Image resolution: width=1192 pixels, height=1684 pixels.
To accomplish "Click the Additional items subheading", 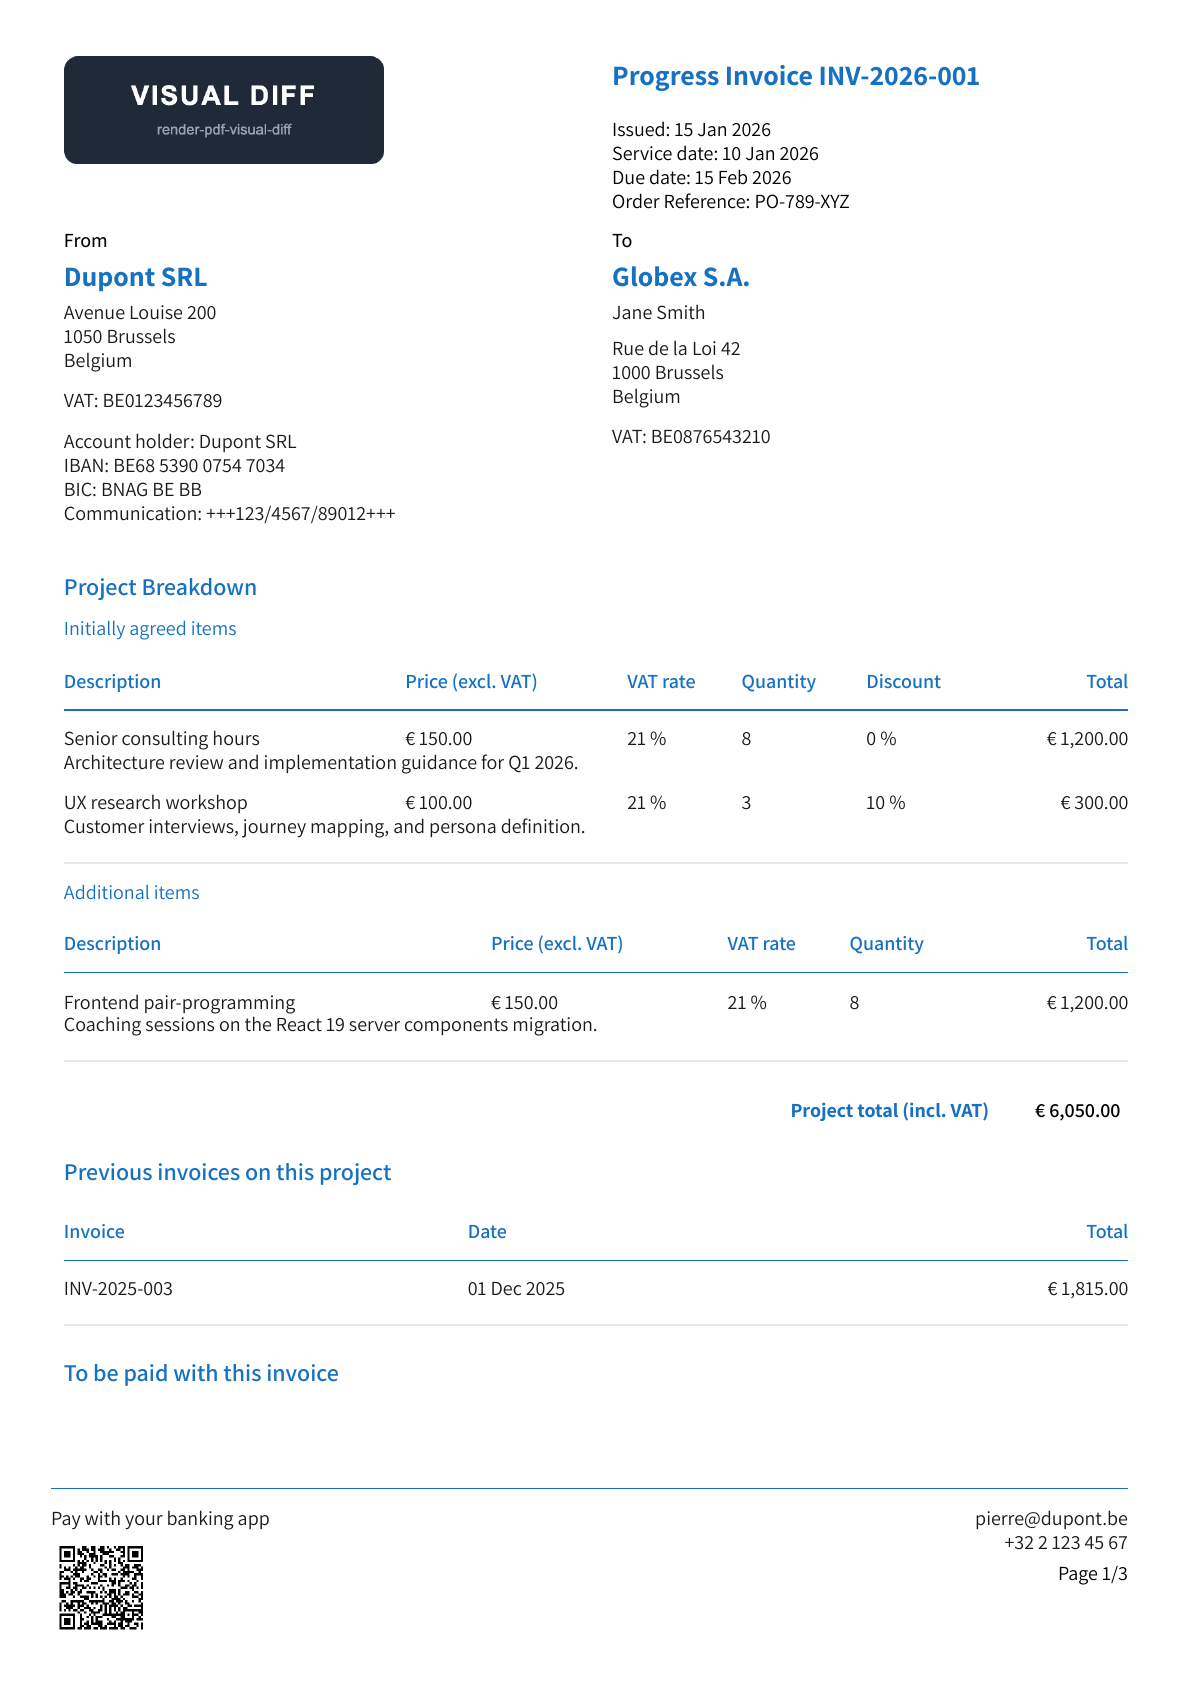I will click(131, 893).
